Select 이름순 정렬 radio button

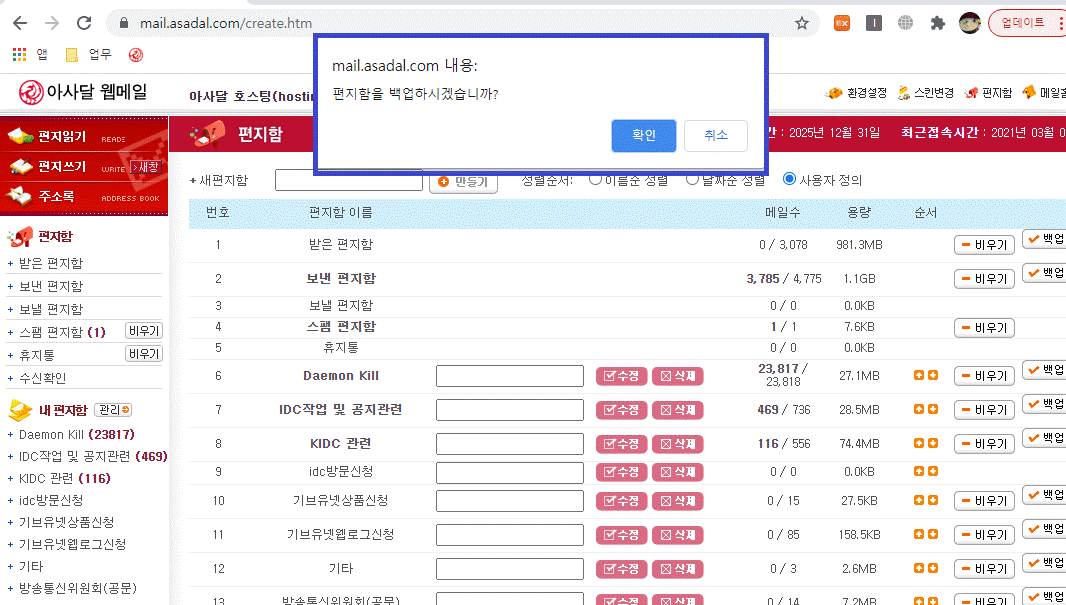point(596,180)
